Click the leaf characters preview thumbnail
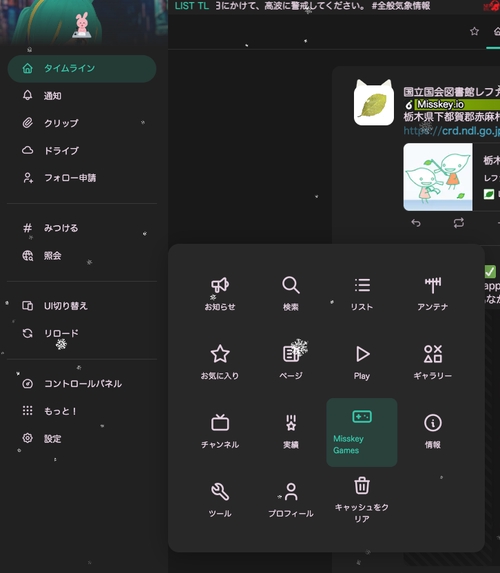Image resolution: width=500 pixels, height=573 pixels. (x=438, y=177)
